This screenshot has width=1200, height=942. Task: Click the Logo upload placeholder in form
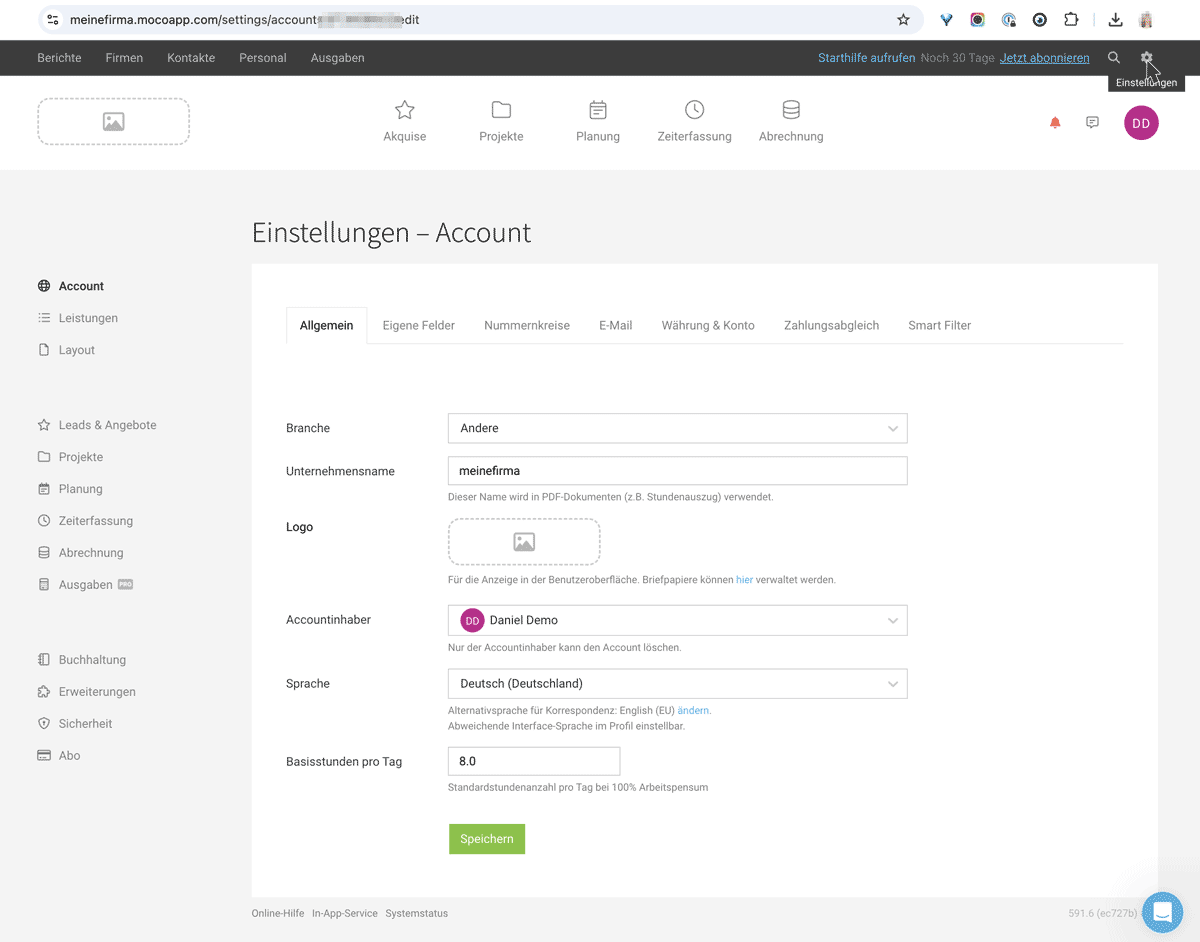pyautogui.click(x=524, y=542)
